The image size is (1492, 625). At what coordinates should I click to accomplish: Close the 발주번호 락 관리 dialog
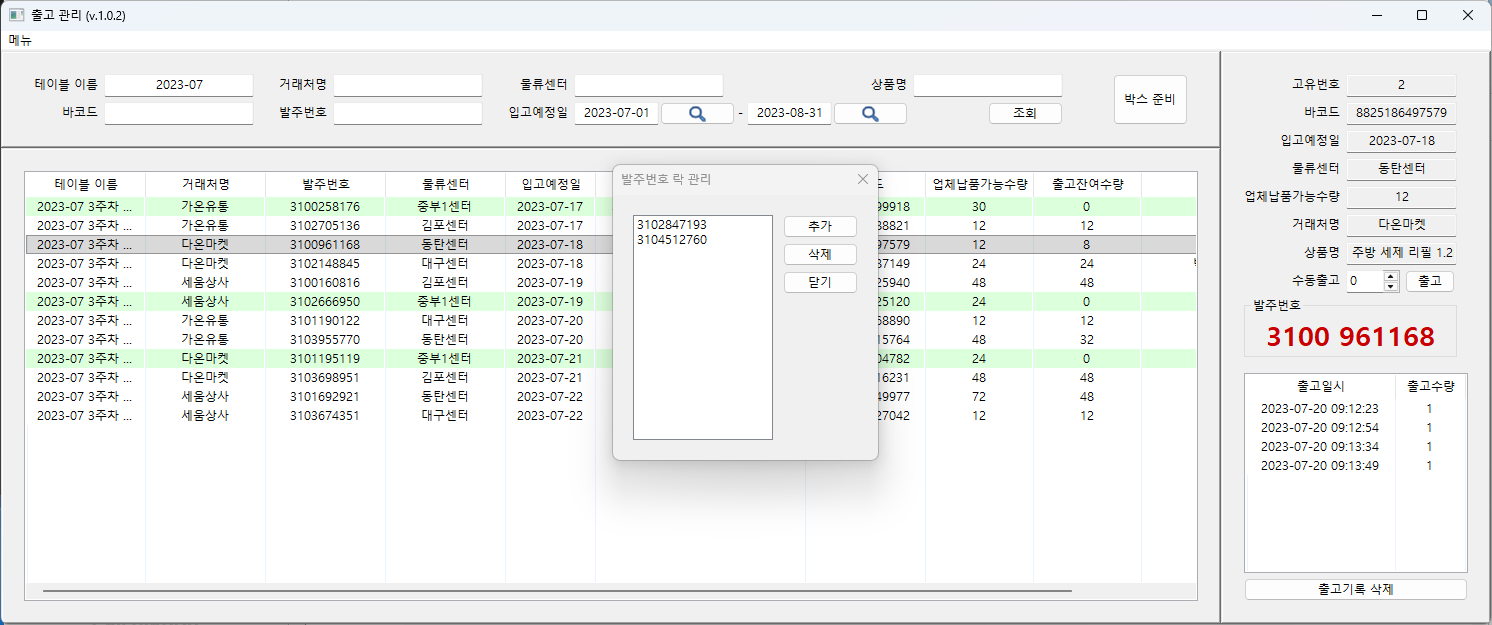863,179
